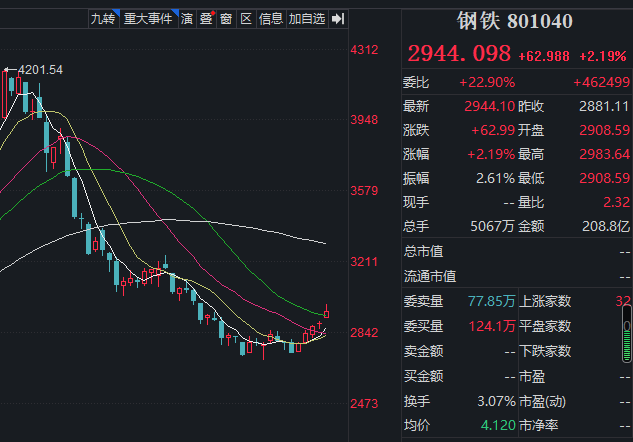633x442 pixels.
Task: Click the 窗 window layout icon
Action: [x=226, y=18]
